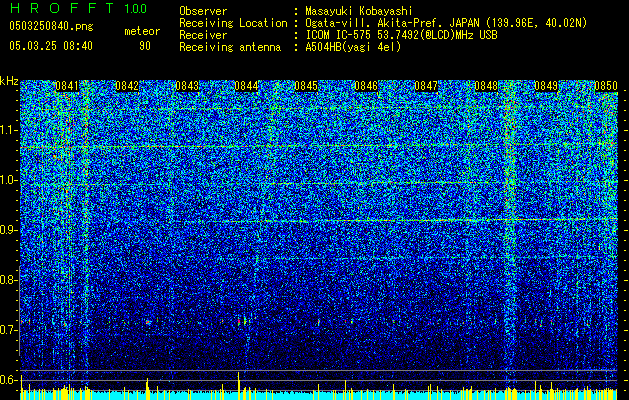Click the 0843 time marker
The width and height of the screenshot is (629, 400).
pyautogui.click(x=187, y=86)
